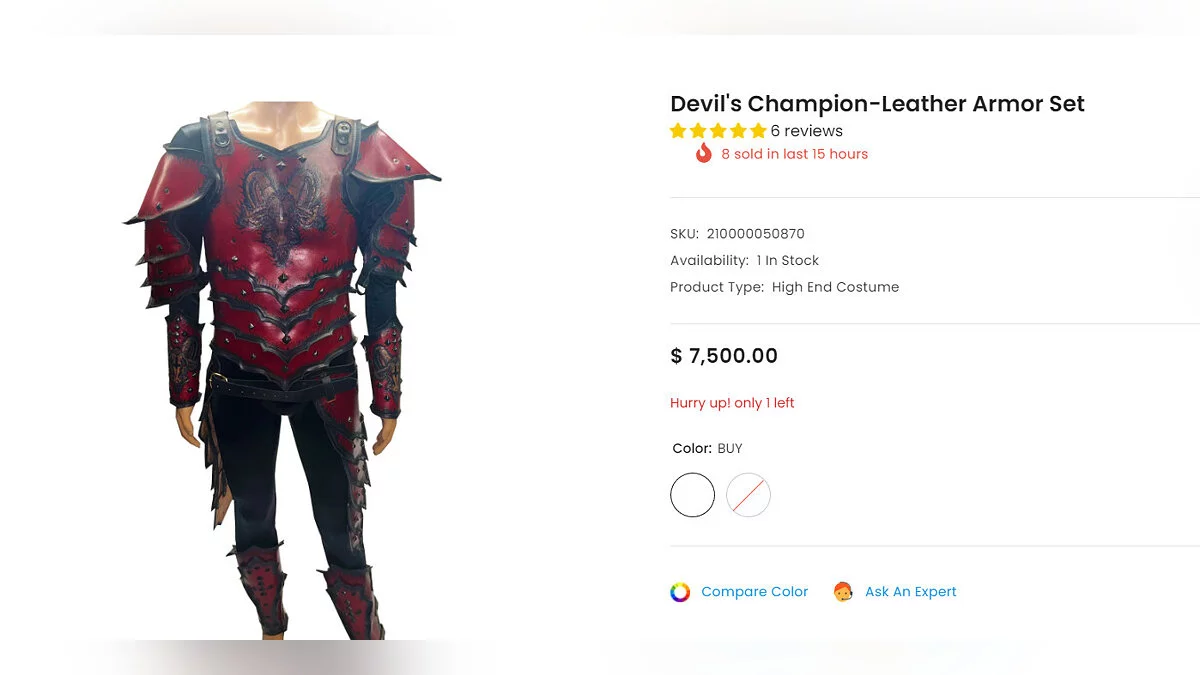
Task: Click the Devil's Champion-Leather Armor Set title
Action: coord(877,104)
